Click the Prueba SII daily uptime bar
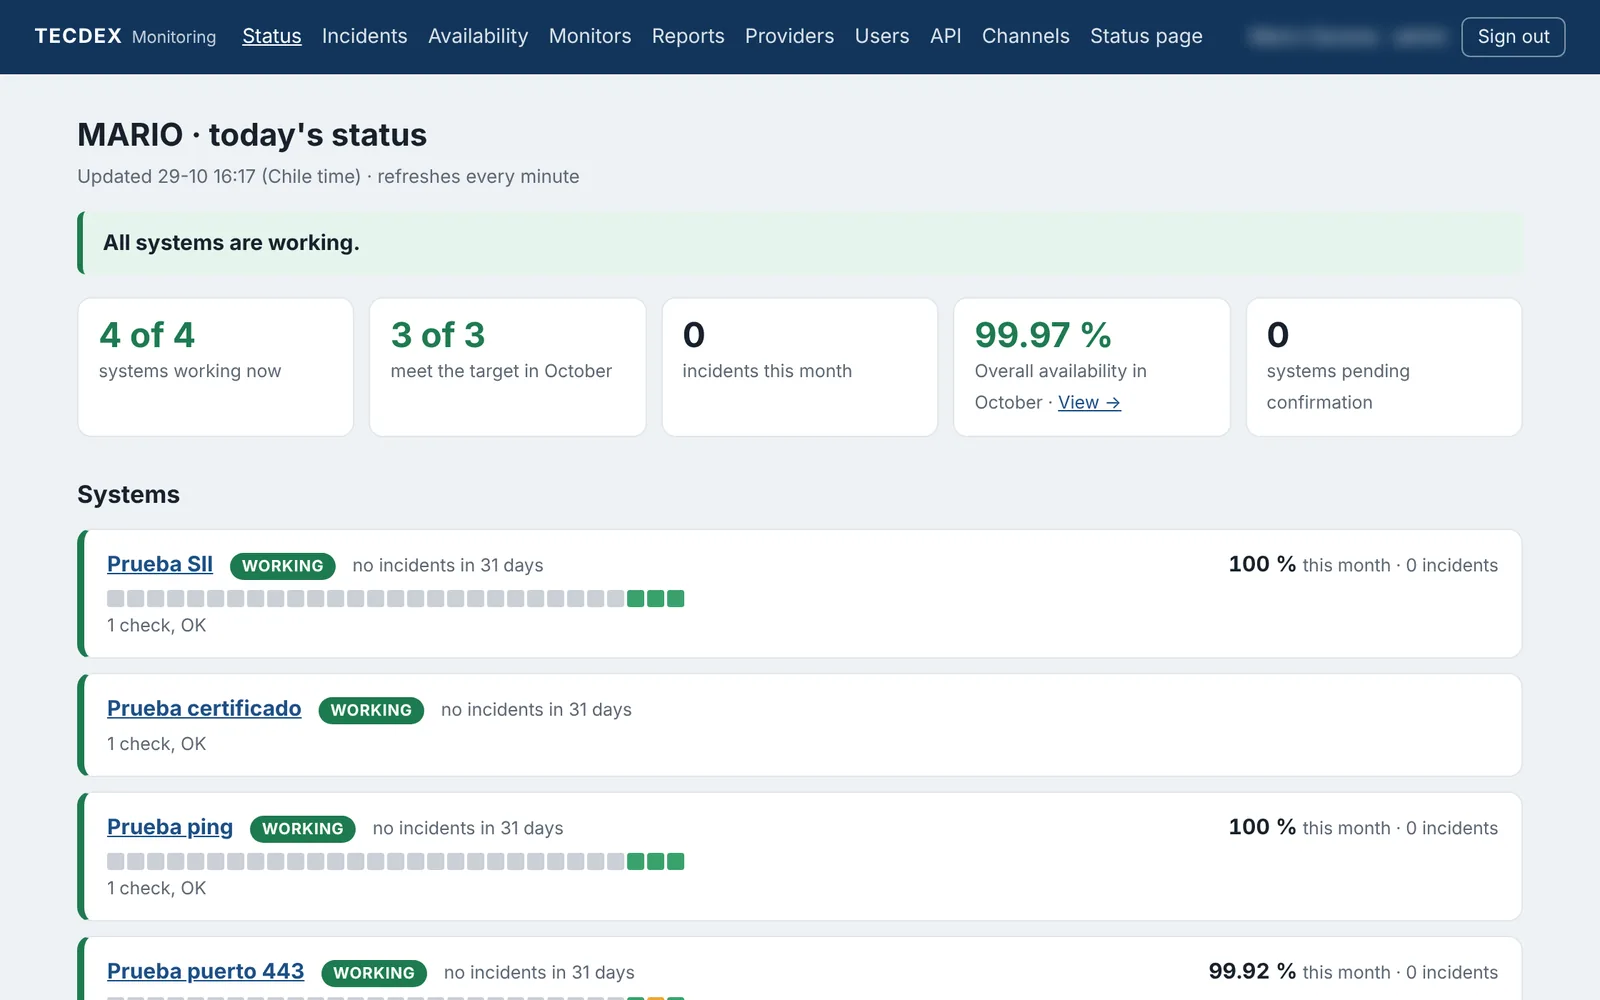This screenshot has height=1000, width=1600. pos(395,599)
